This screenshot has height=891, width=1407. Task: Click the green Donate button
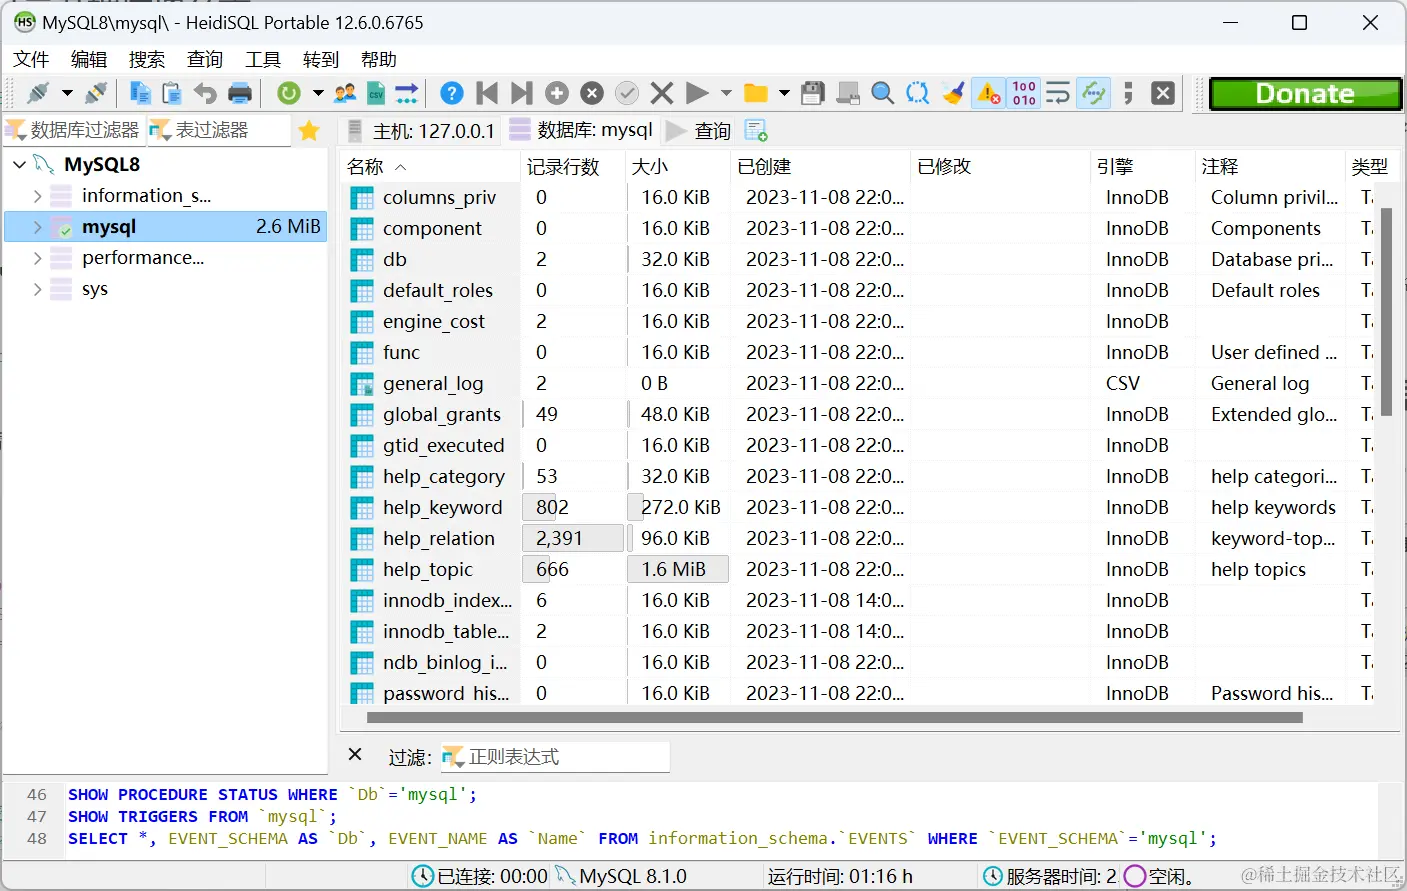tap(1305, 93)
